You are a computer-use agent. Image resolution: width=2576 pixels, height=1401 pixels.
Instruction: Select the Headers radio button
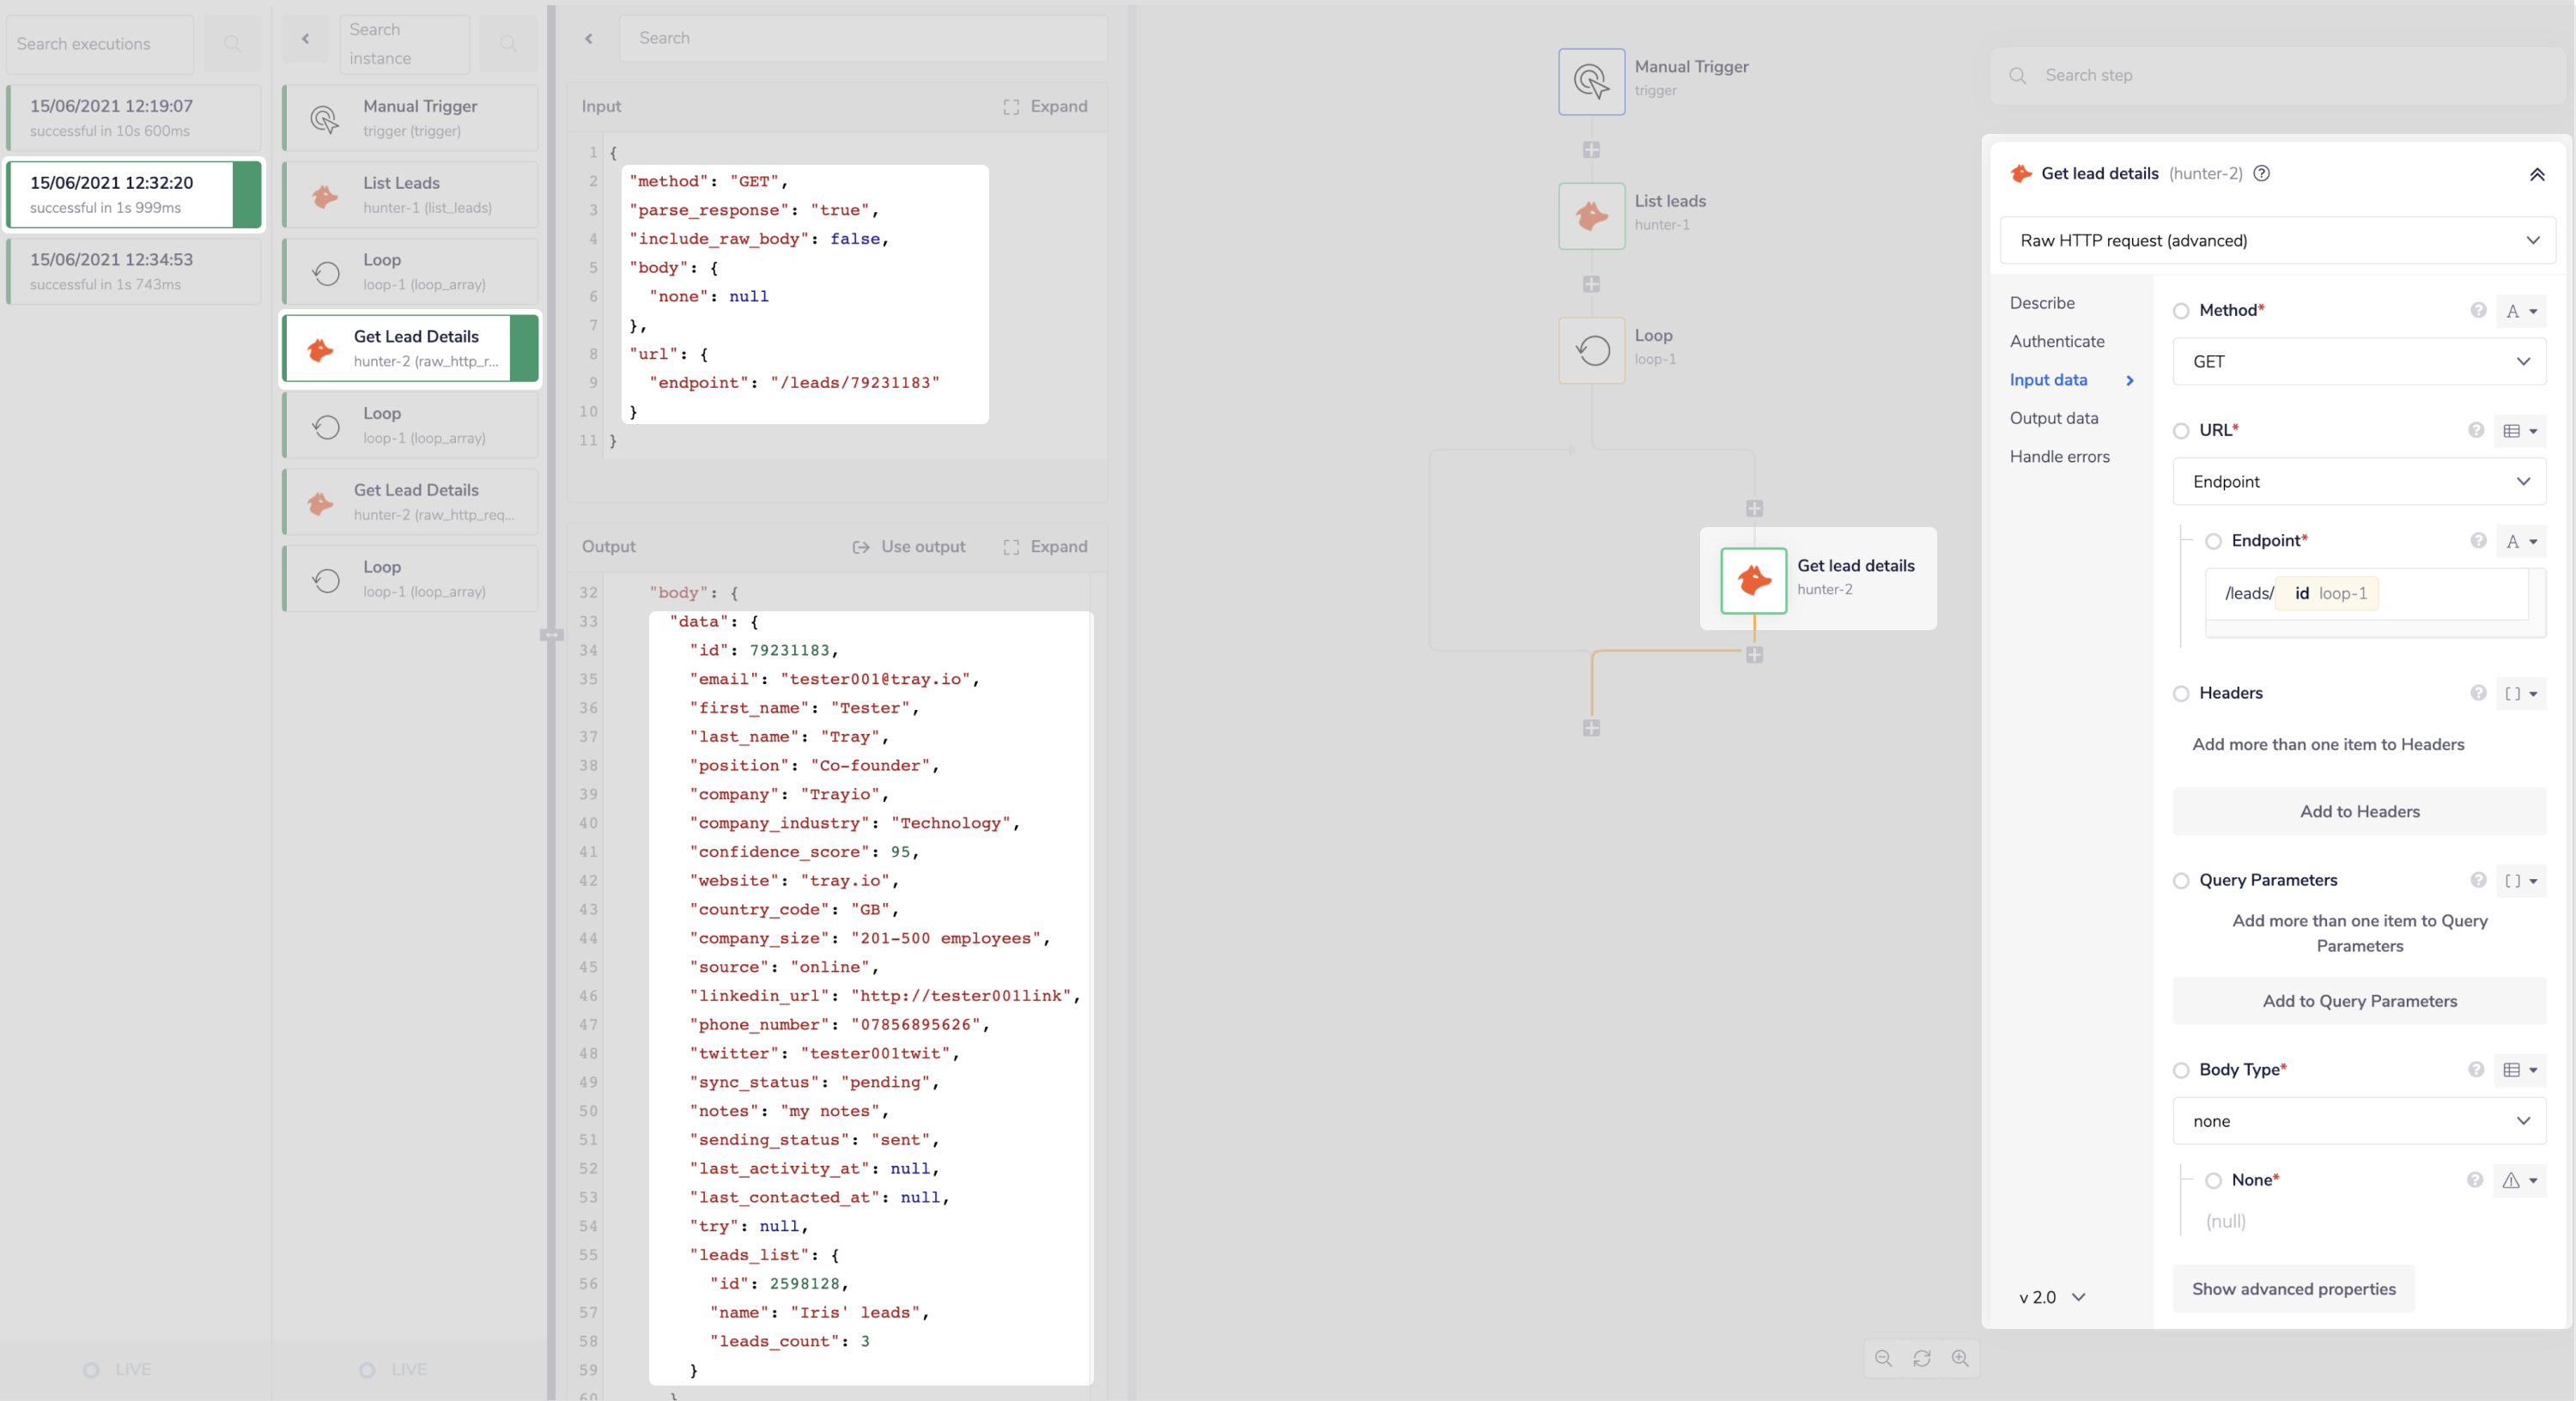pyautogui.click(x=2181, y=693)
